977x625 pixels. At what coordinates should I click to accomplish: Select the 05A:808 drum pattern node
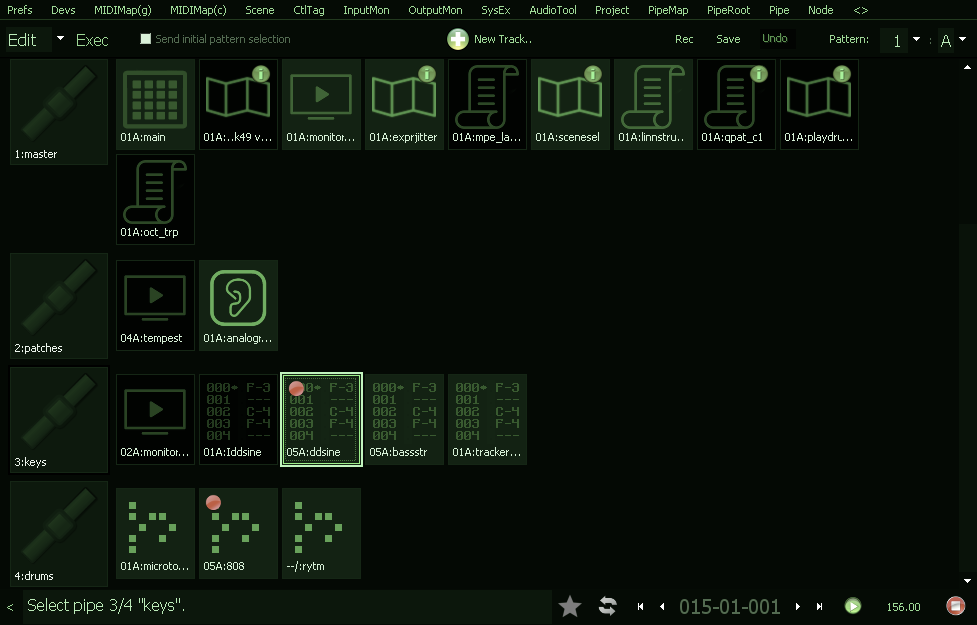pyautogui.click(x=238, y=532)
